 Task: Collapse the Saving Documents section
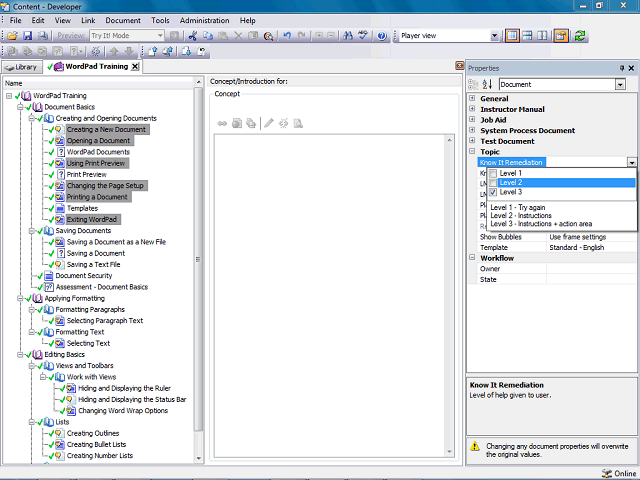pos(31,231)
